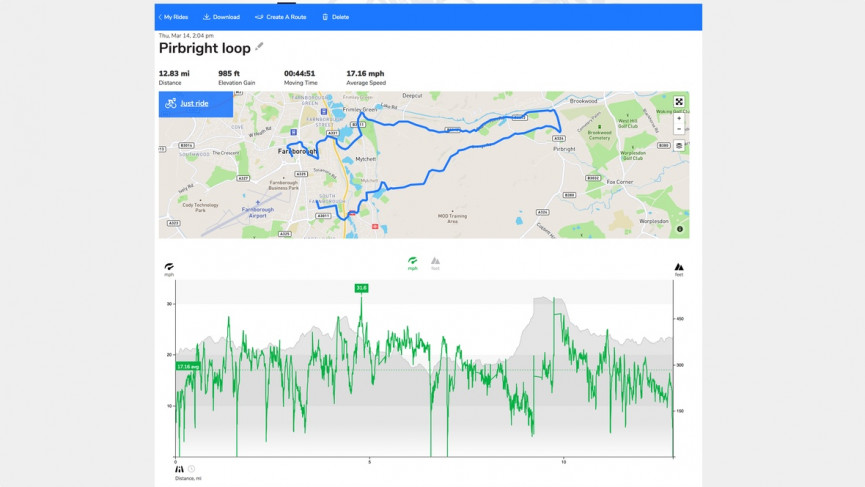Zoom in on the map
This screenshot has width=865, height=487.
(x=679, y=118)
